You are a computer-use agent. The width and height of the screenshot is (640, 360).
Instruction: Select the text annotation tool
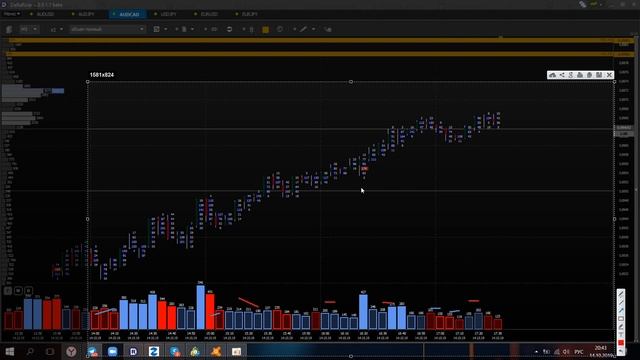click(x=621, y=334)
